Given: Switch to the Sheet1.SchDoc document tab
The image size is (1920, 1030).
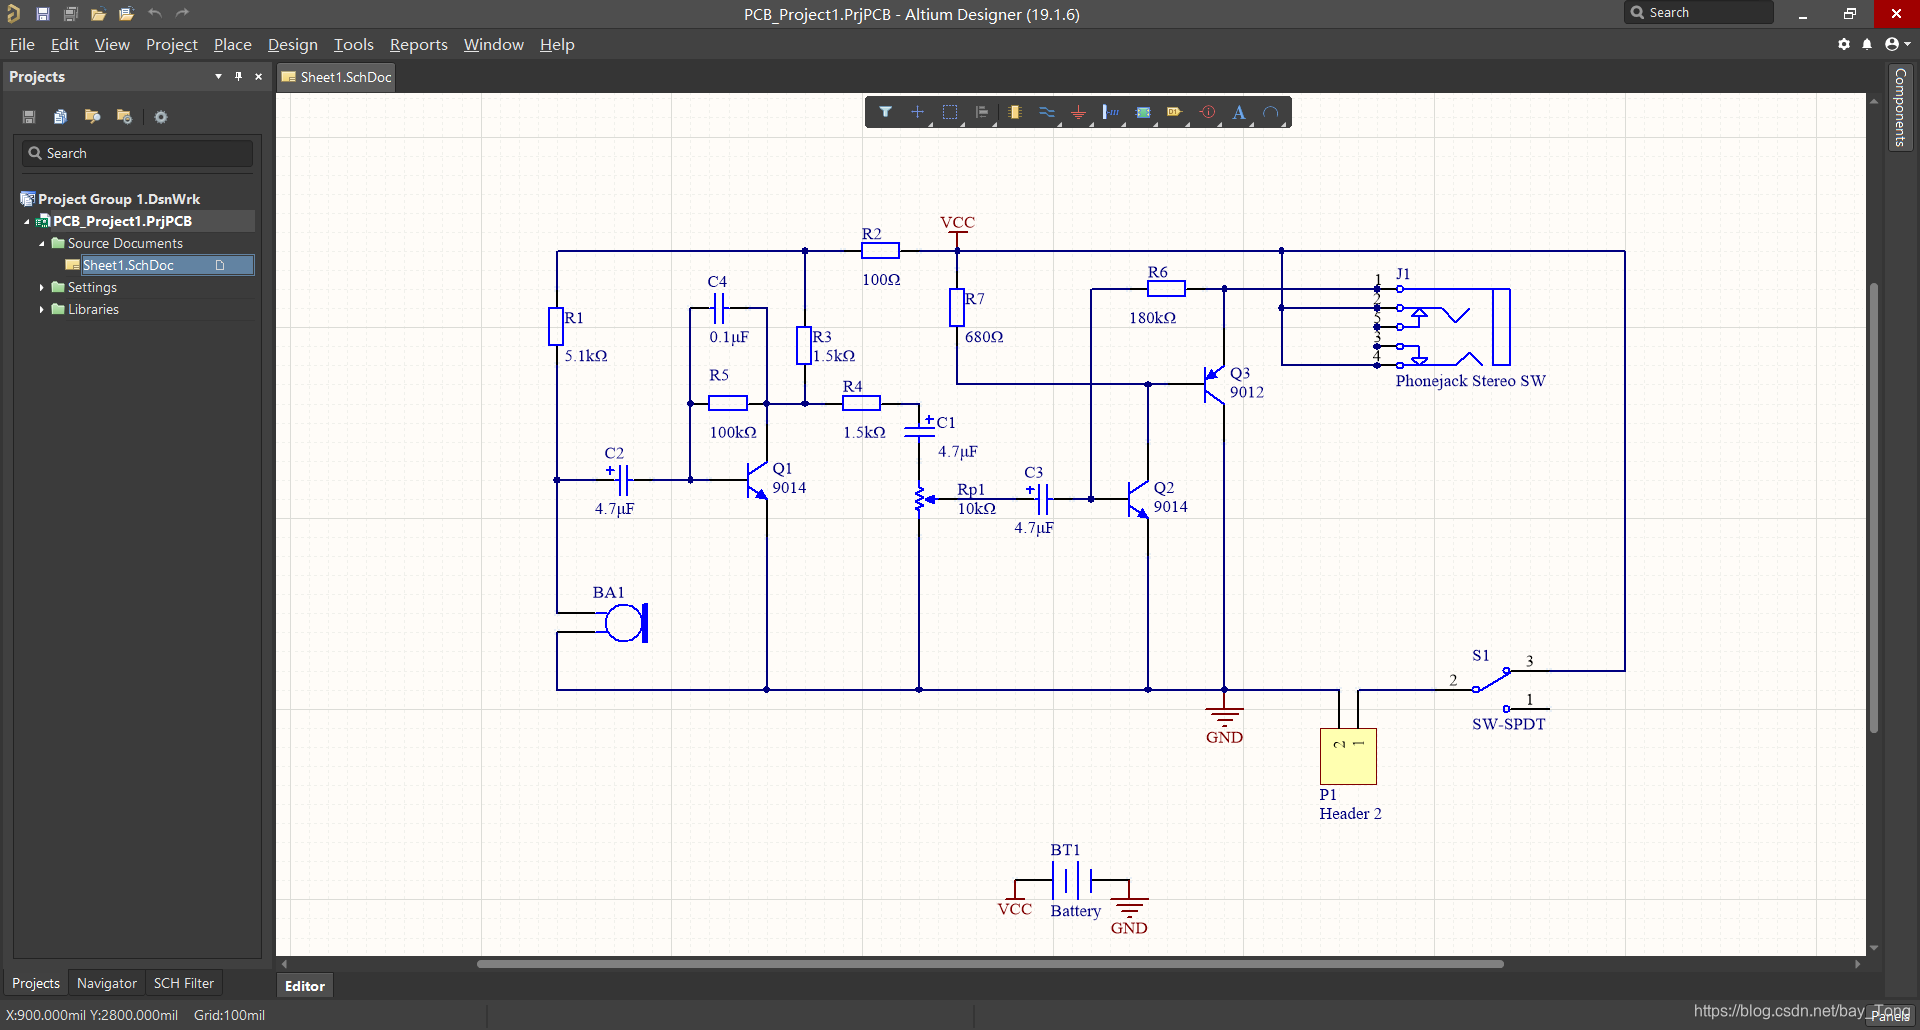Looking at the screenshot, I should [336, 77].
